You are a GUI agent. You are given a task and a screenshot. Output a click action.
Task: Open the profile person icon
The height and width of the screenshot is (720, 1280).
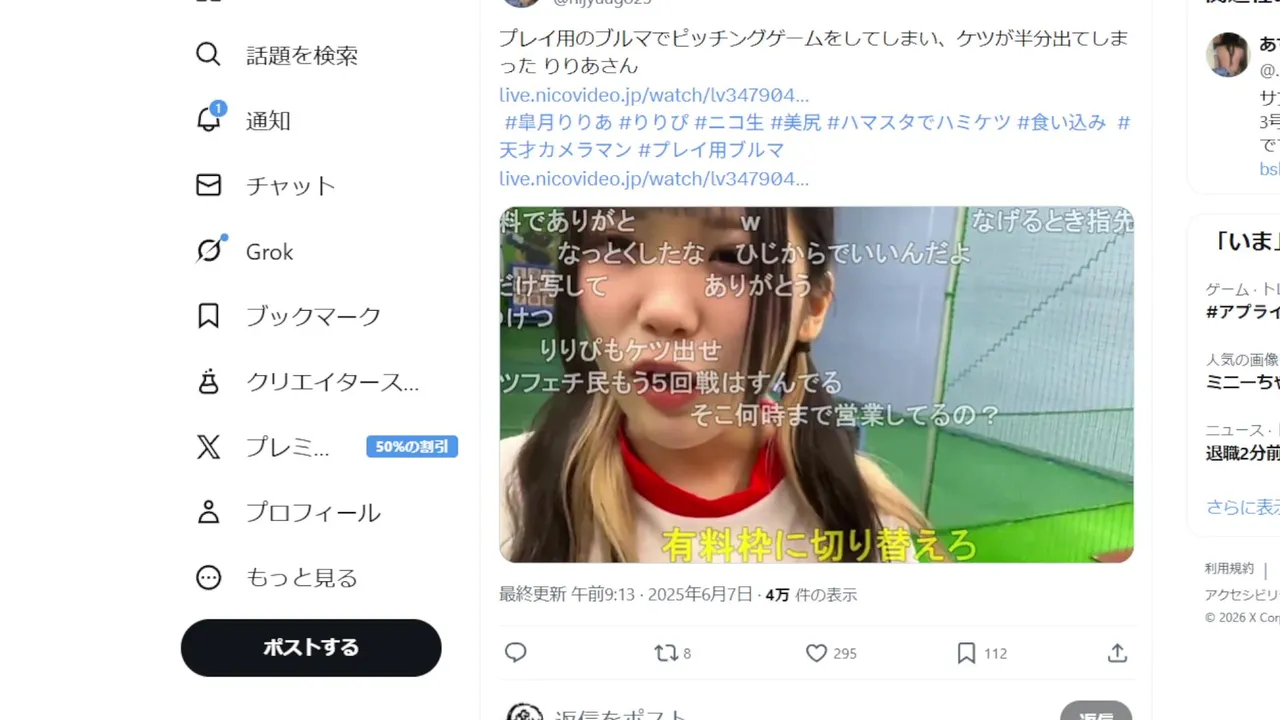coord(208,512)
